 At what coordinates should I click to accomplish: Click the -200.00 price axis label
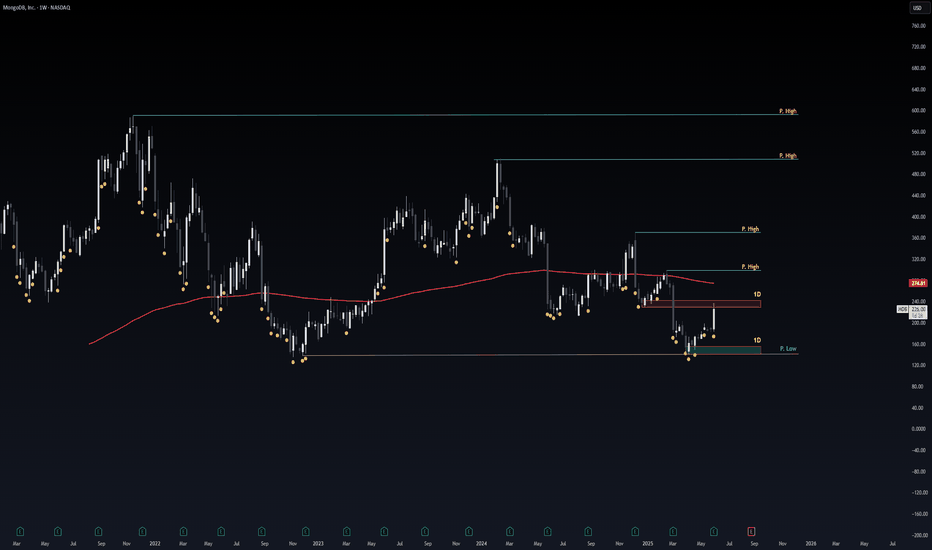pos(918,535)
